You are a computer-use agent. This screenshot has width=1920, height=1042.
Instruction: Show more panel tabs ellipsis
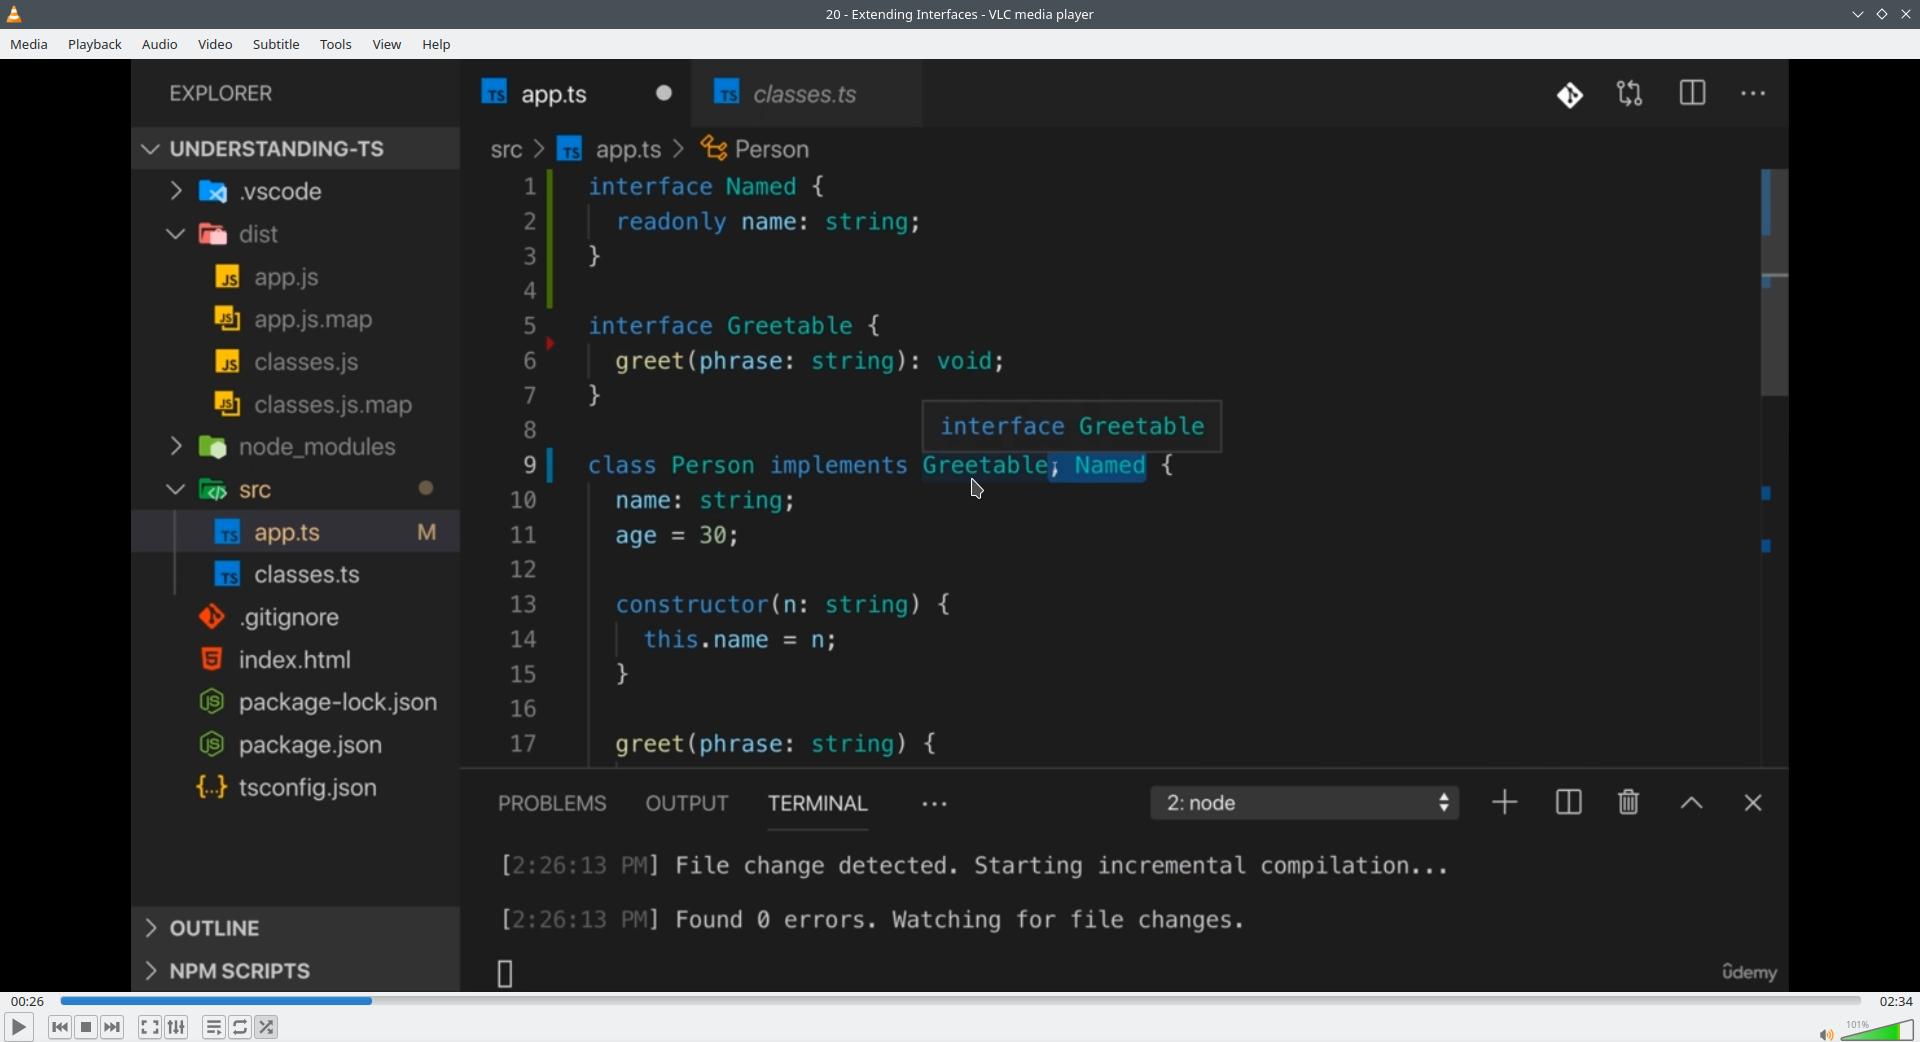click(935, 805)
